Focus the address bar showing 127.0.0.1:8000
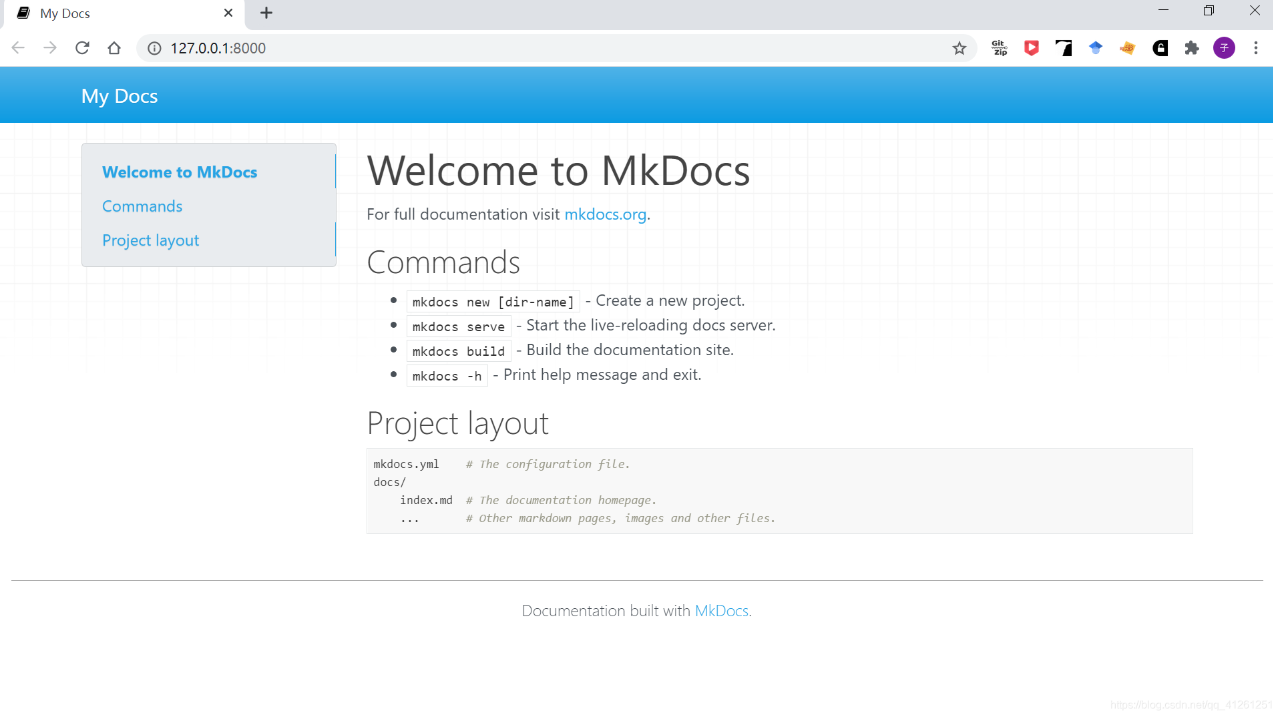The height and width of the screenshot is (711, 1273). point(555,48)
